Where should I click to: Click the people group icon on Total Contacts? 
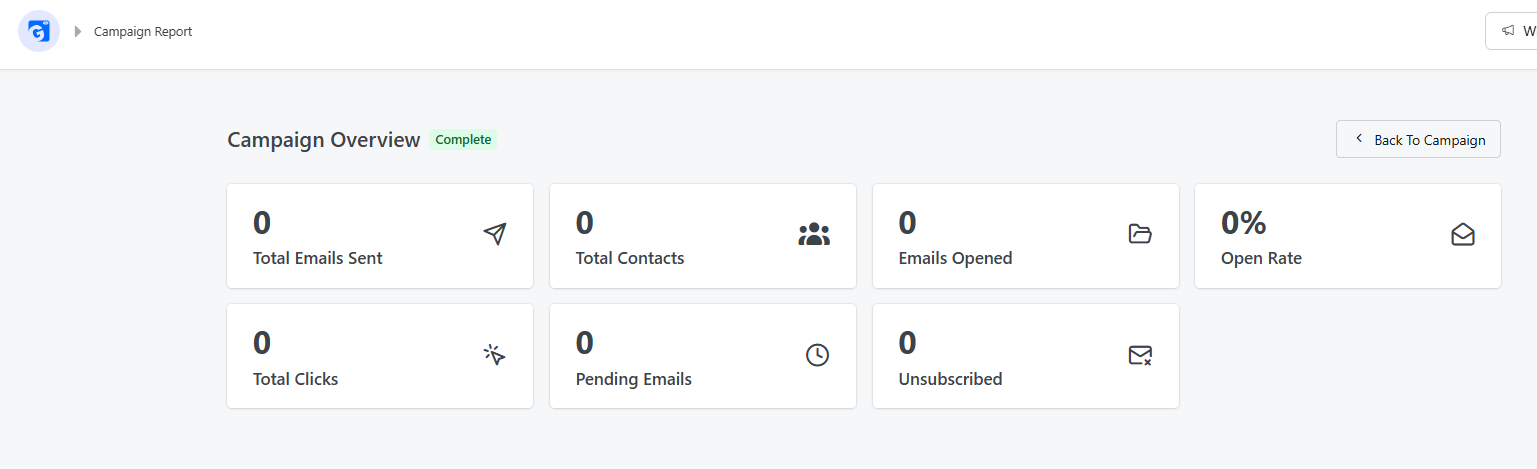(x=814, y=235)
